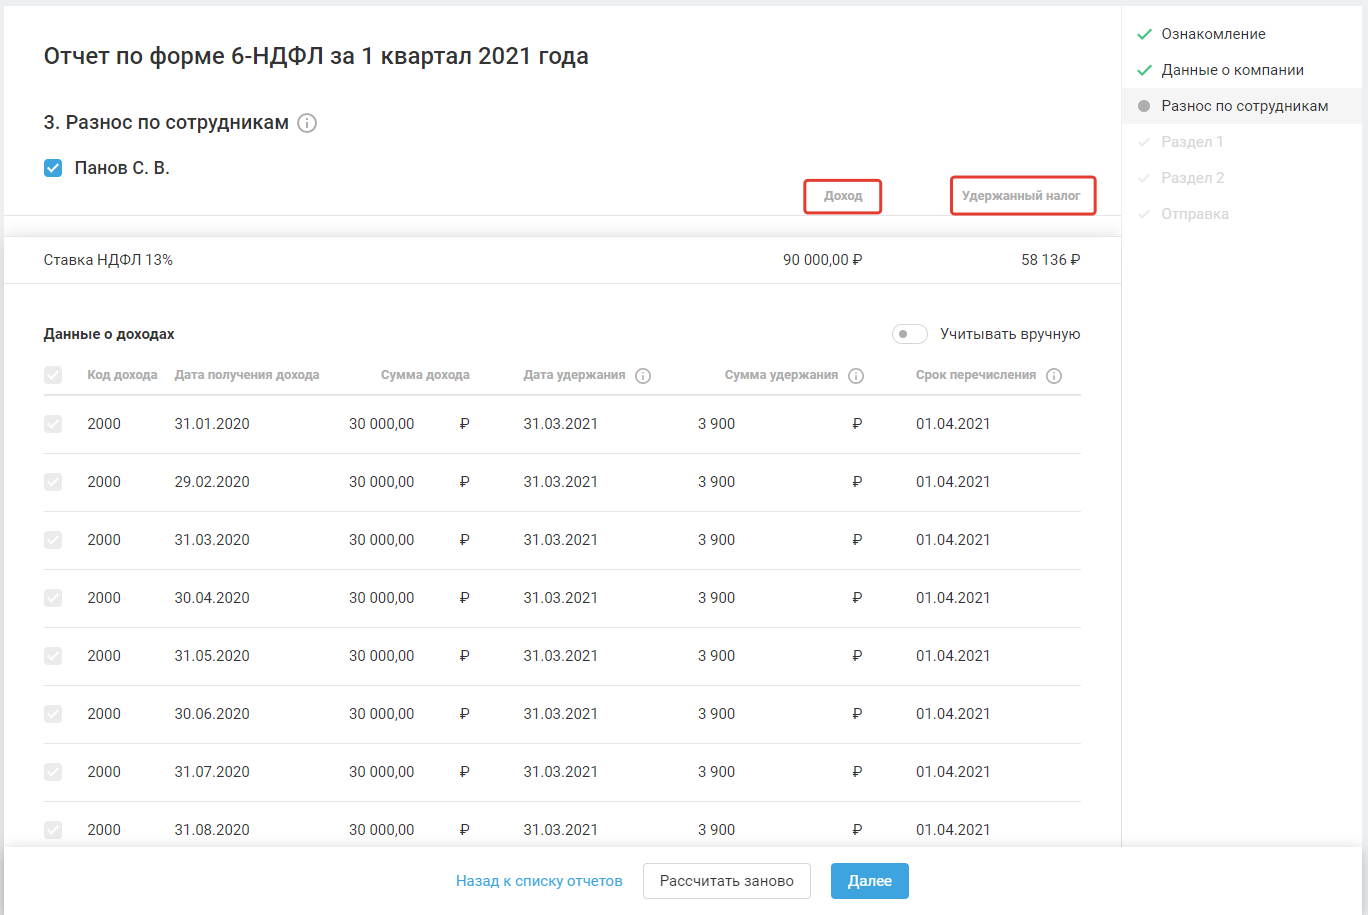Click 'Назад к списку отчетов' link
This screenshot has width=1368, height=915.
click(539, 881)
